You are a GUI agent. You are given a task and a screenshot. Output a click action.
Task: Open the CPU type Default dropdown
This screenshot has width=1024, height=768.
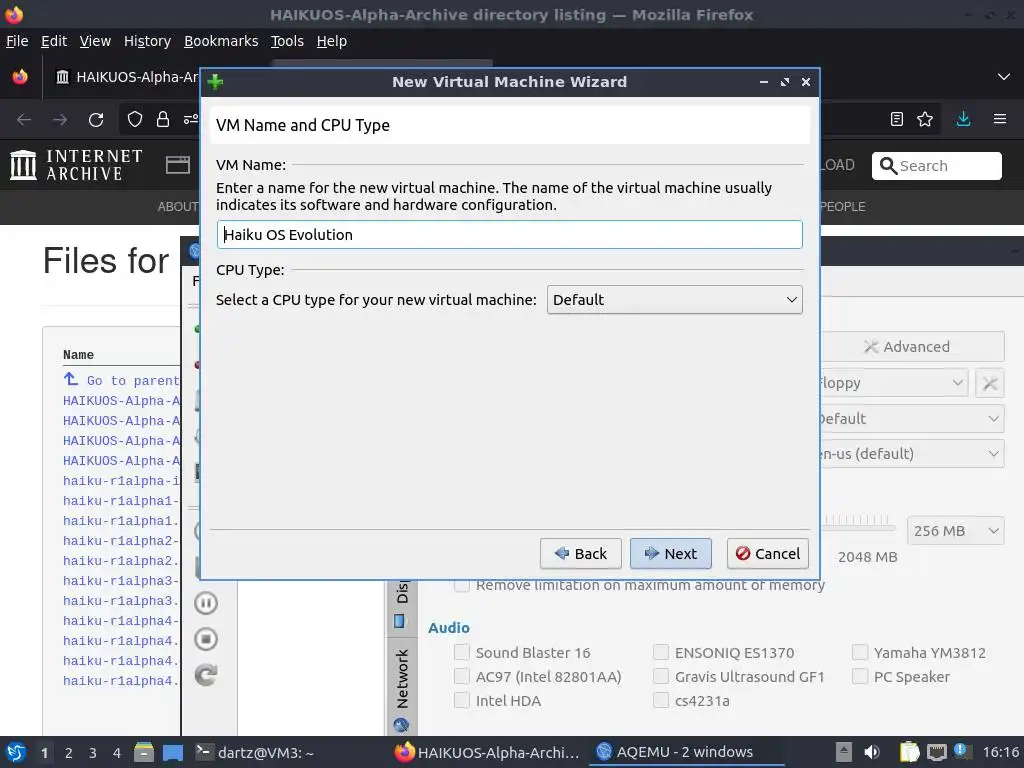coord(675,300)
